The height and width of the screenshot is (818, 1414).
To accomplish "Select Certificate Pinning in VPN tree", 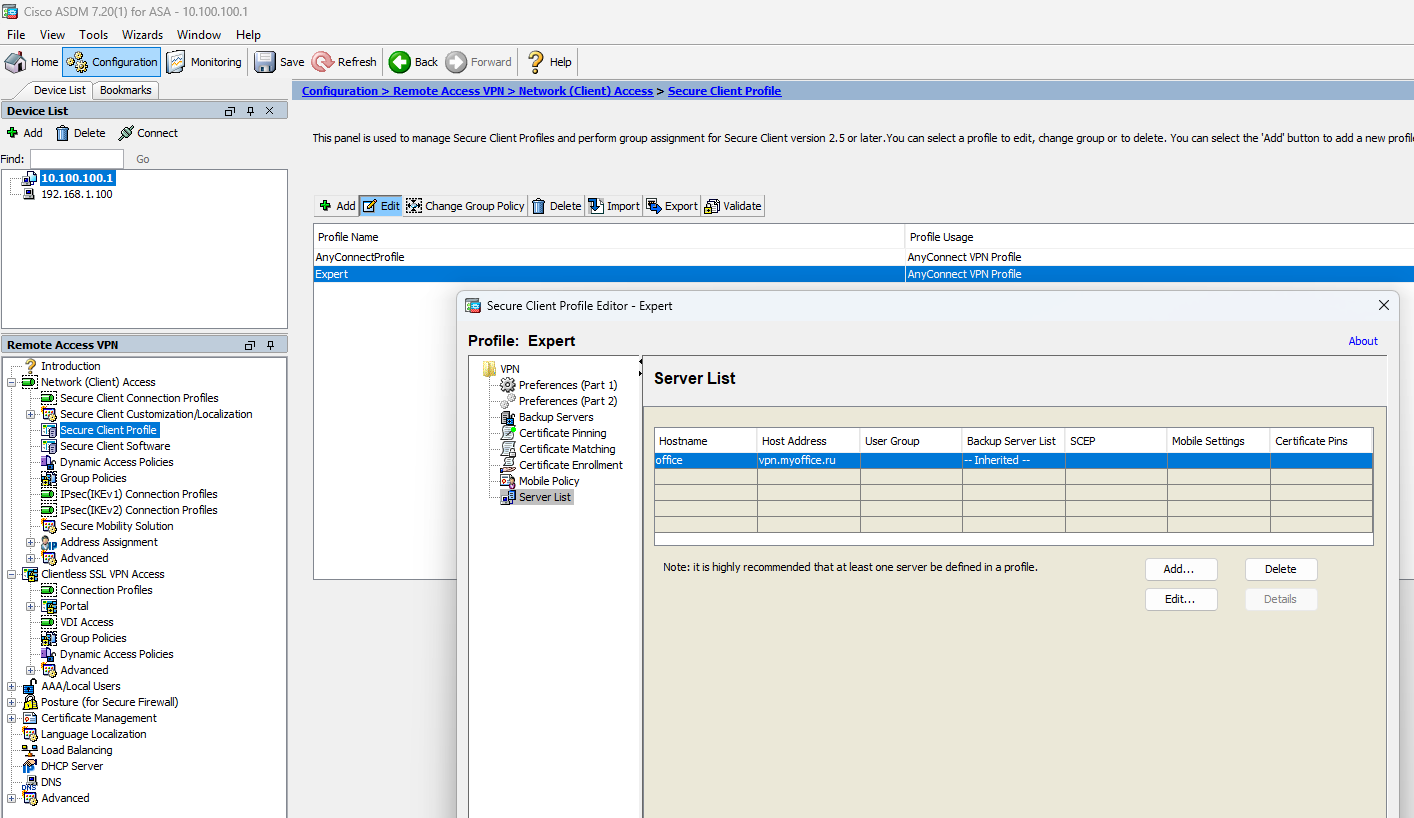I will click(x=562, y=433).
